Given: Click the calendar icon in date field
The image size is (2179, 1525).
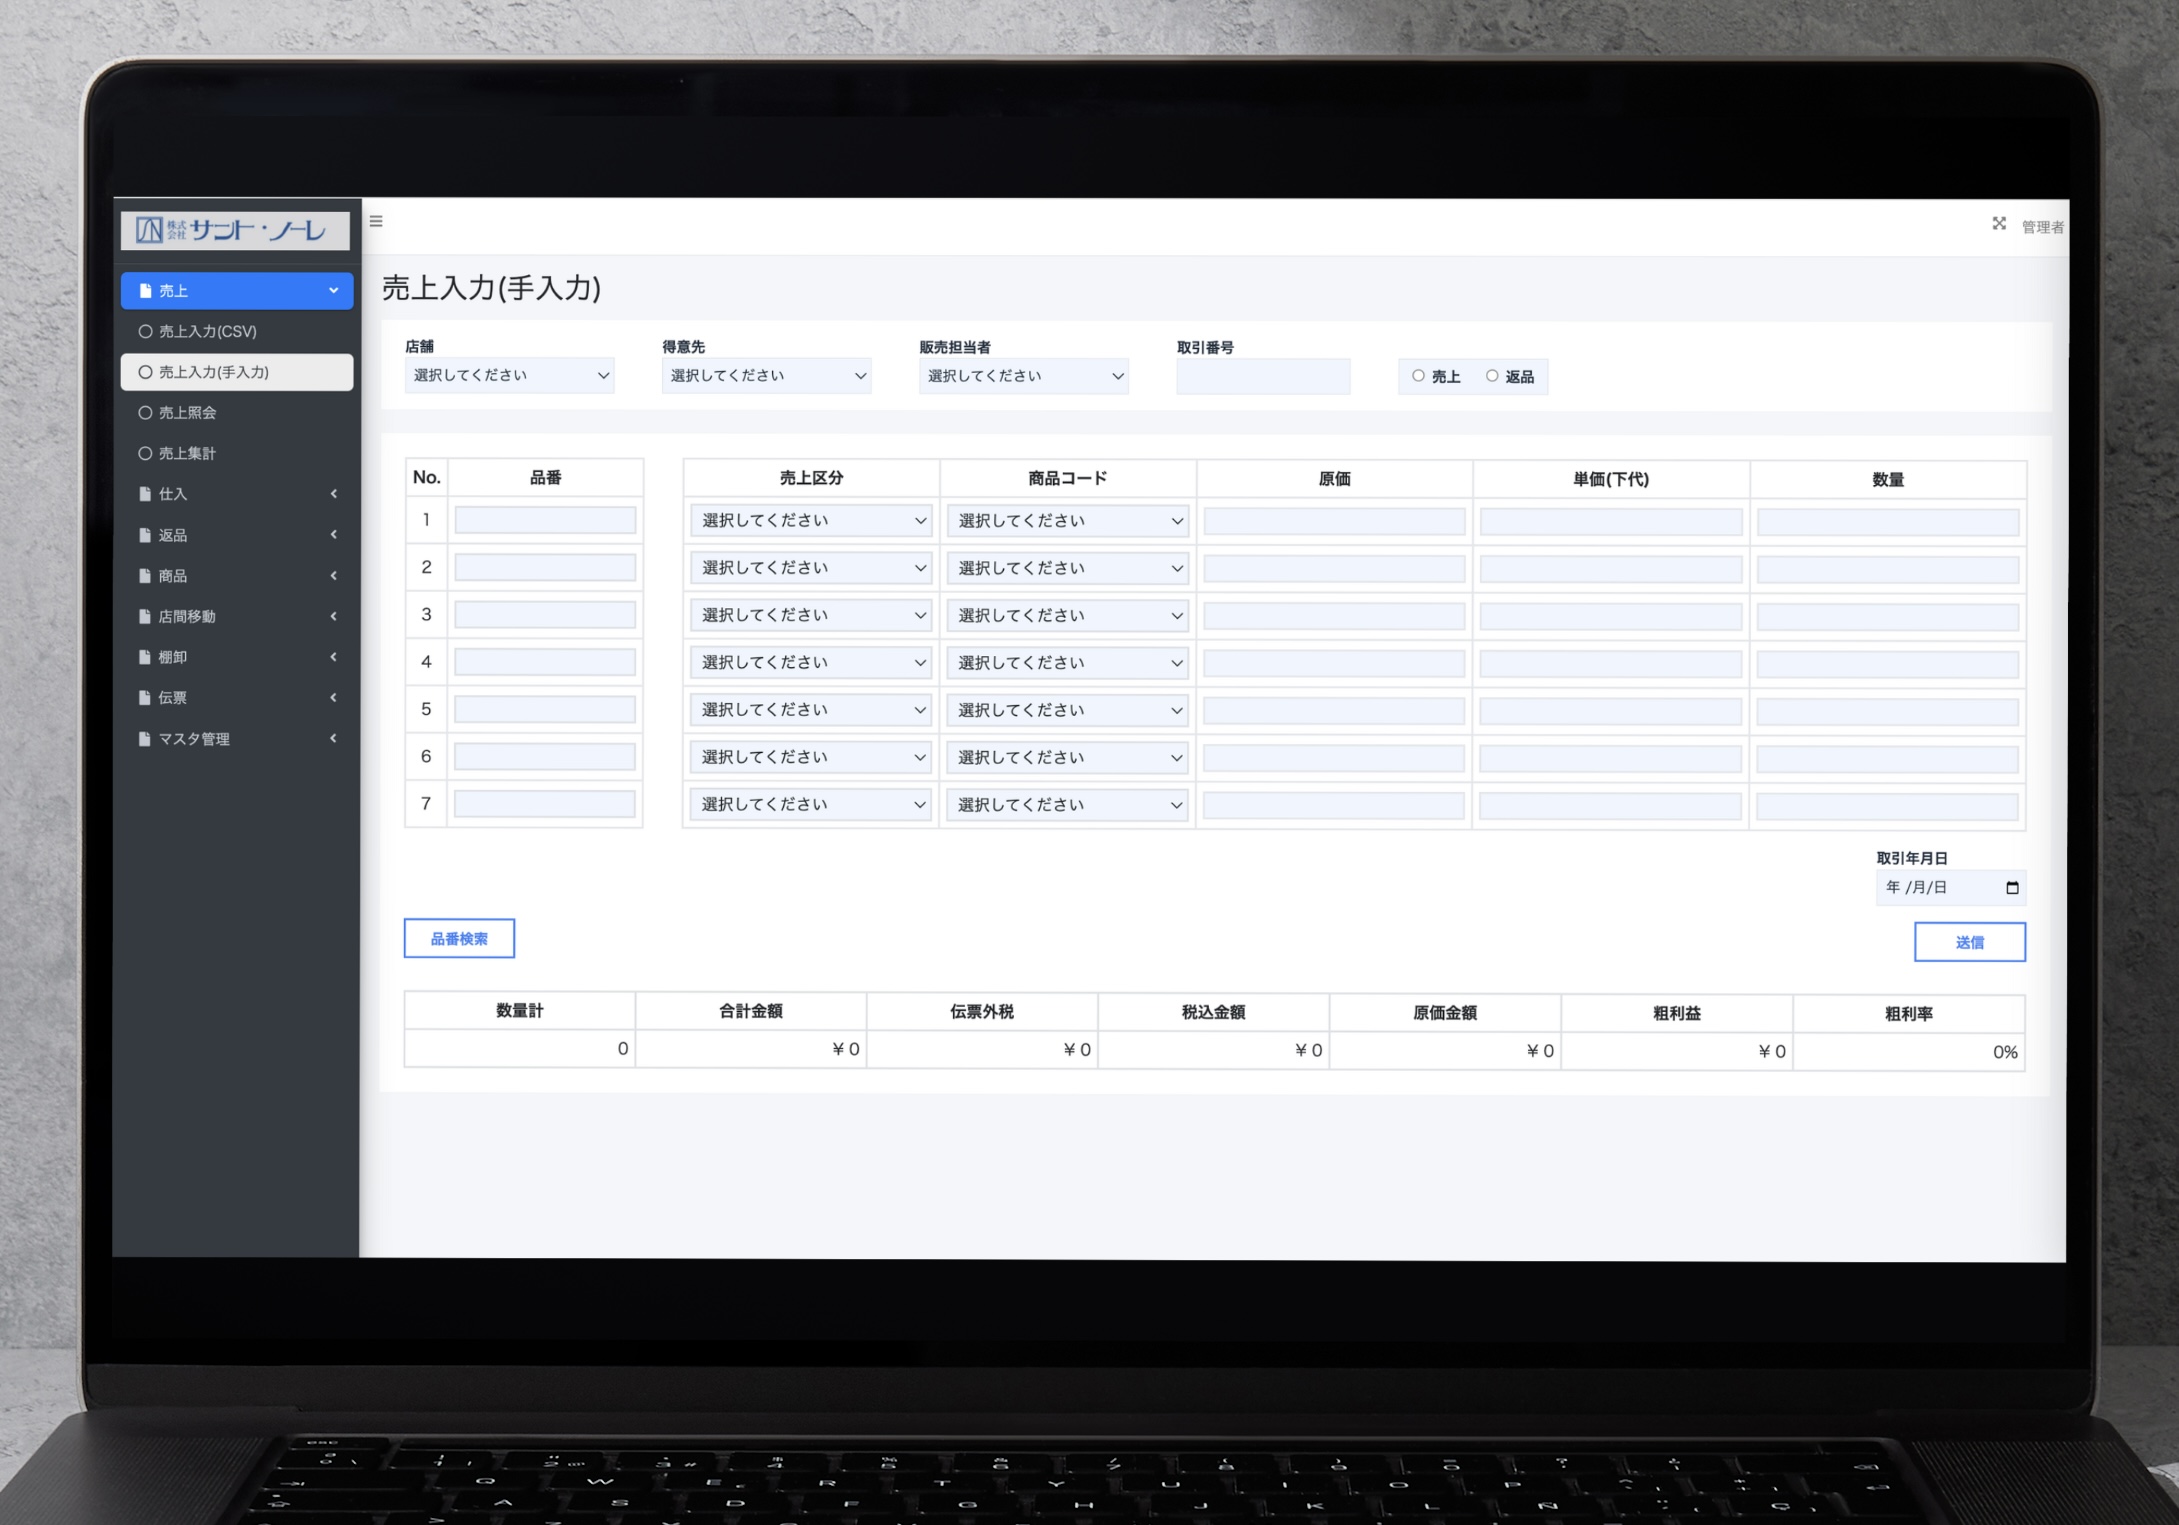Looking at the screenshot, I should click(x=2012, y=887).
